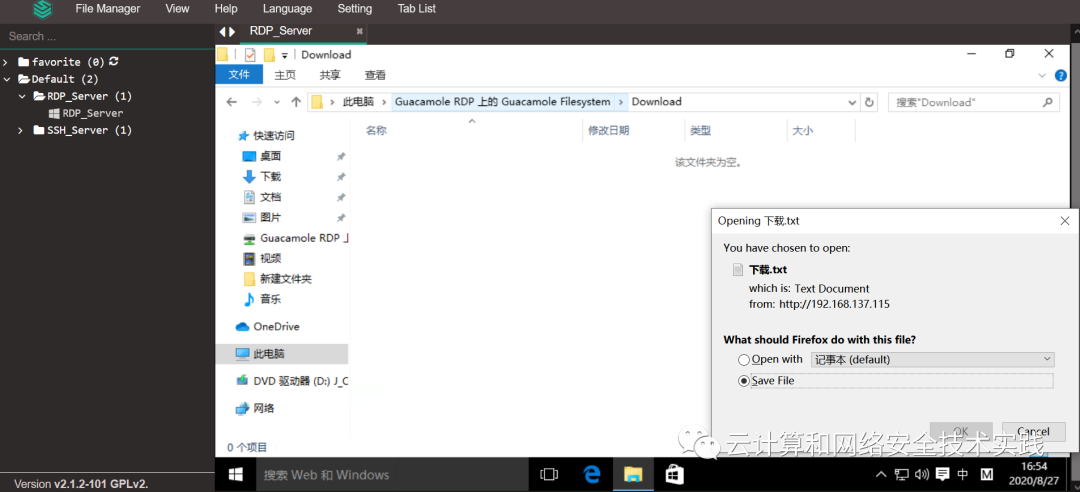Image resolution: width=1080 pixels, height=492 pixels.
Task: Select 此电脑 in navigation pane
Action: 282,353
